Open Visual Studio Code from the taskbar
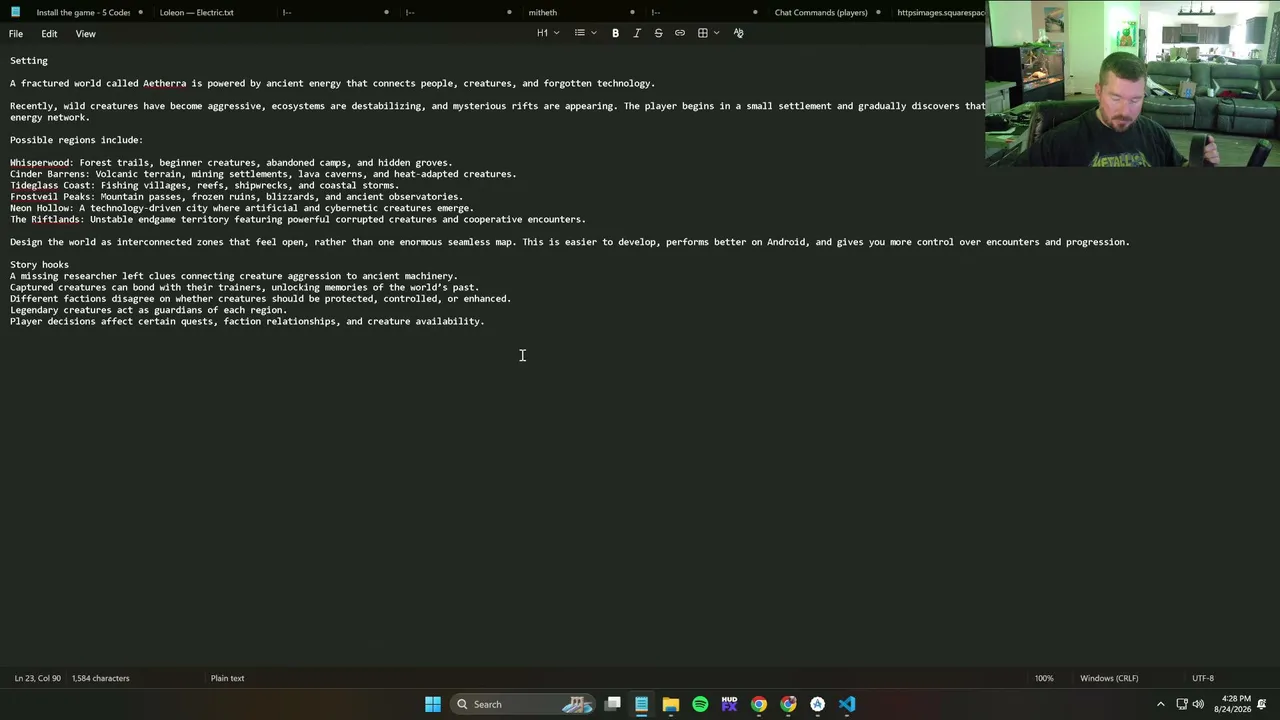 point(847,704)
